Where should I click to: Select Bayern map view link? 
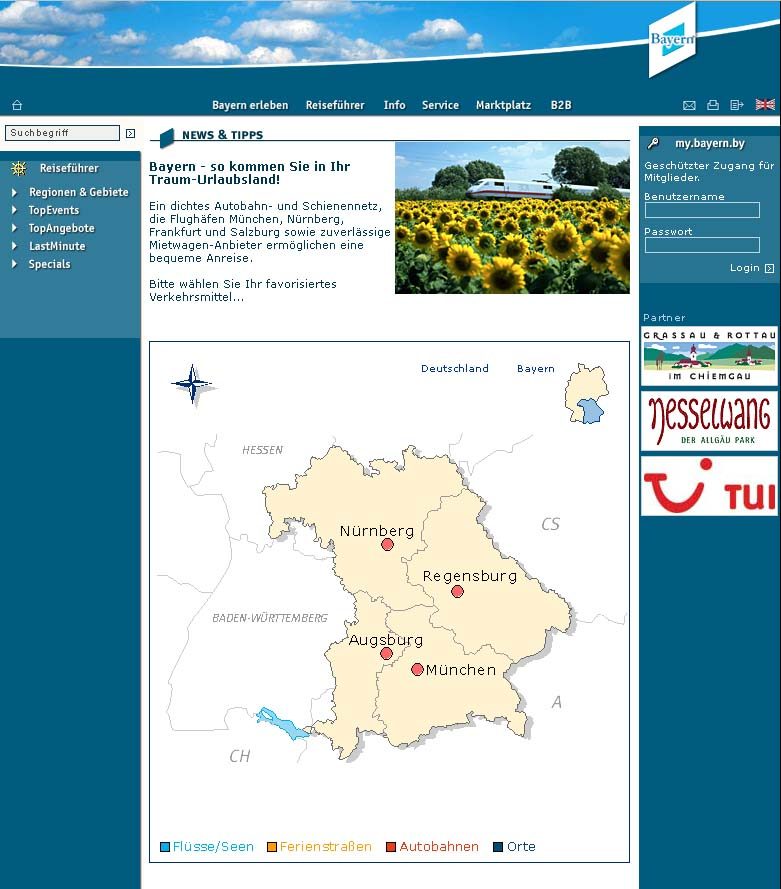tap(536, 369)
